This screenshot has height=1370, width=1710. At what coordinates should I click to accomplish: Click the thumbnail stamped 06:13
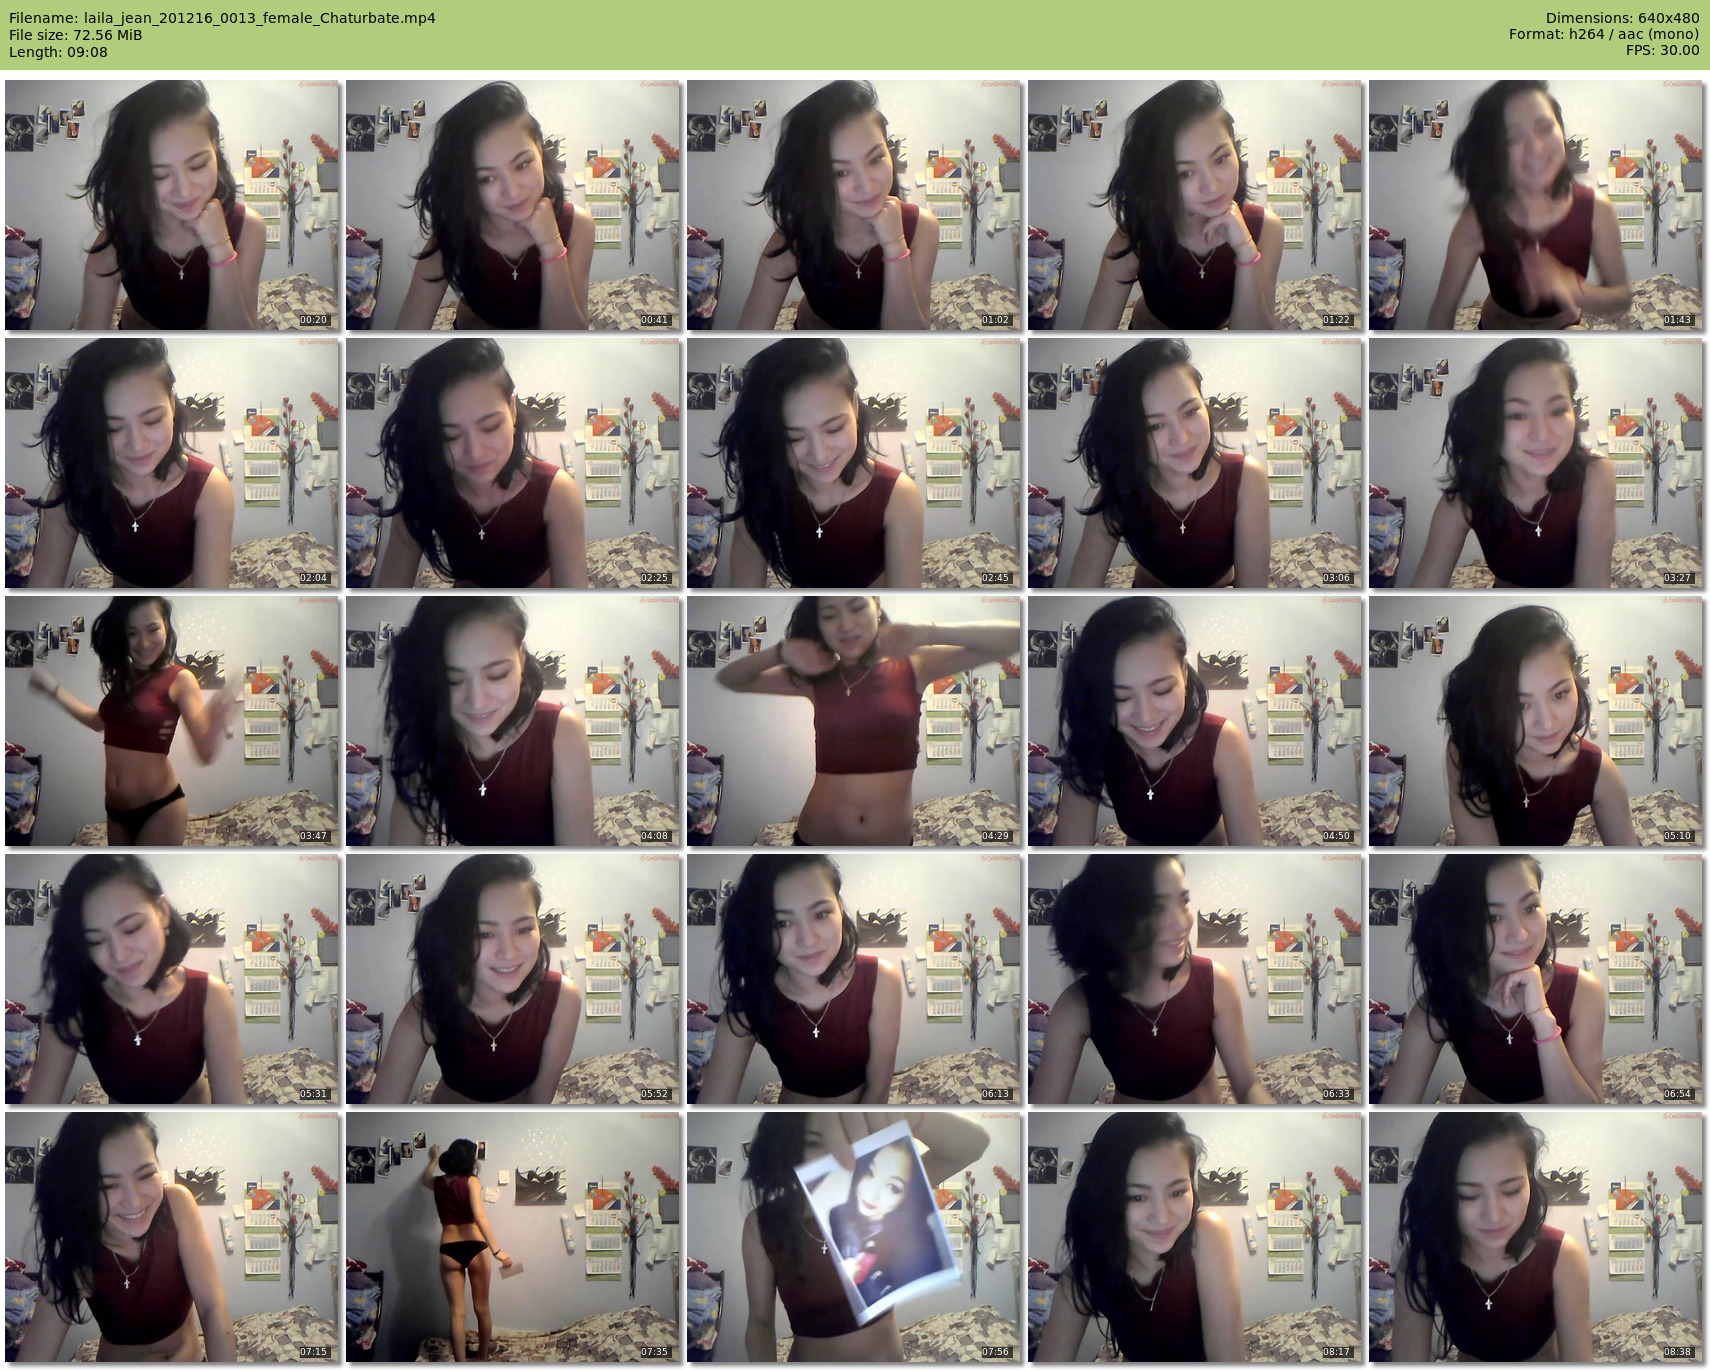854,979
